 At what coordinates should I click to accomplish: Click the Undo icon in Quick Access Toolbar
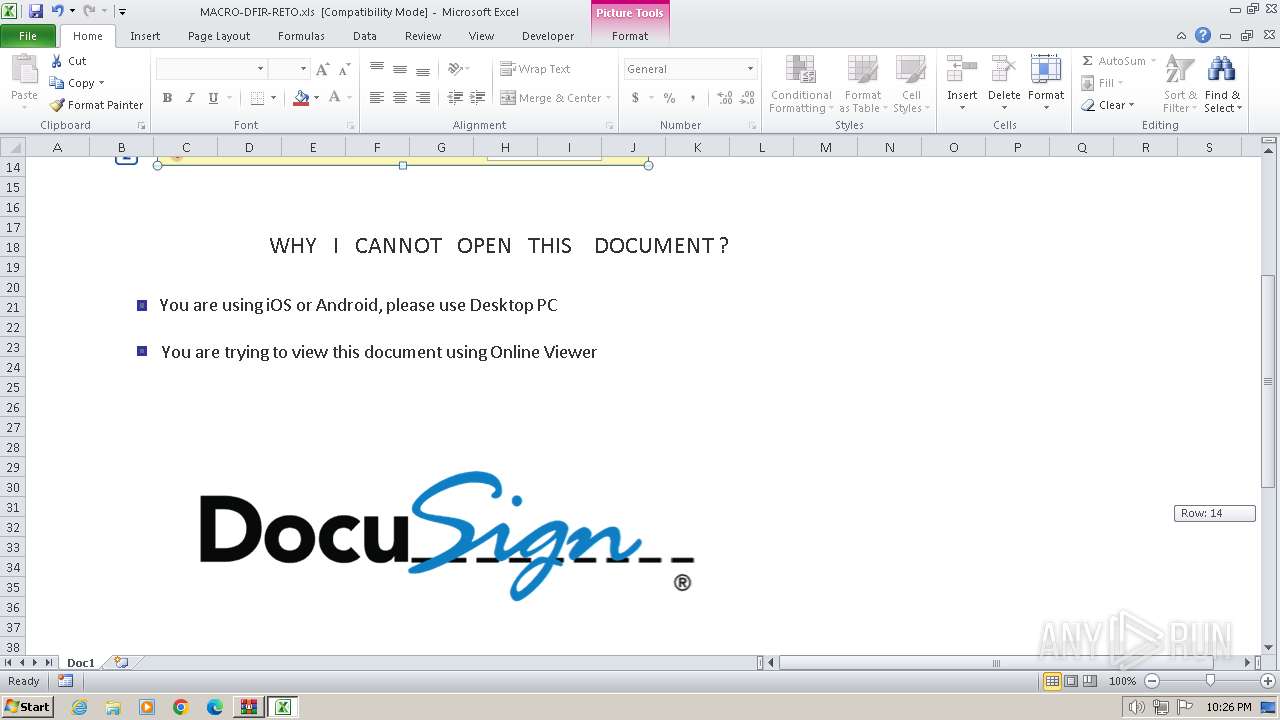[57, 11]
